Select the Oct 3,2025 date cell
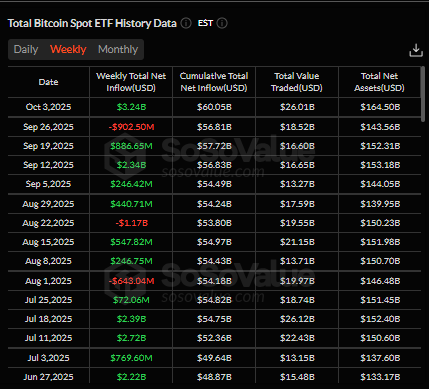Viewport: 429px width, 389px height. [x=49, y=107]
